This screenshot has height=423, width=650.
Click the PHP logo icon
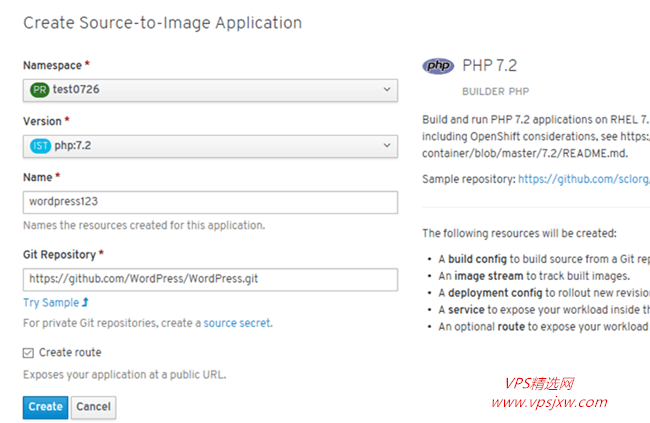pos(438,66)
